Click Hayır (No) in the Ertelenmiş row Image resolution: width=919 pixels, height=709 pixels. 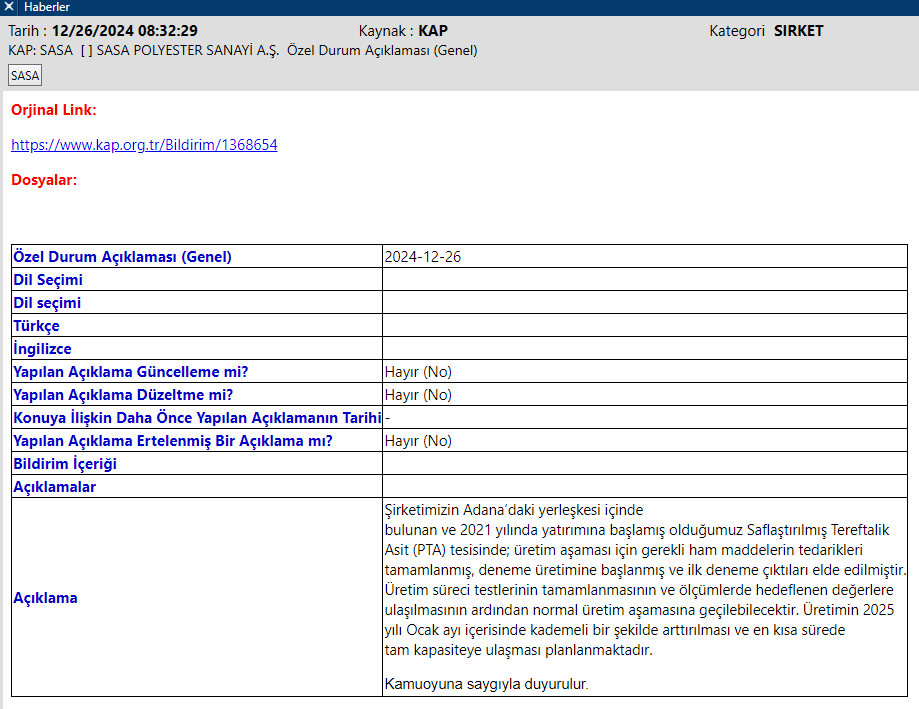pos(418,441)
